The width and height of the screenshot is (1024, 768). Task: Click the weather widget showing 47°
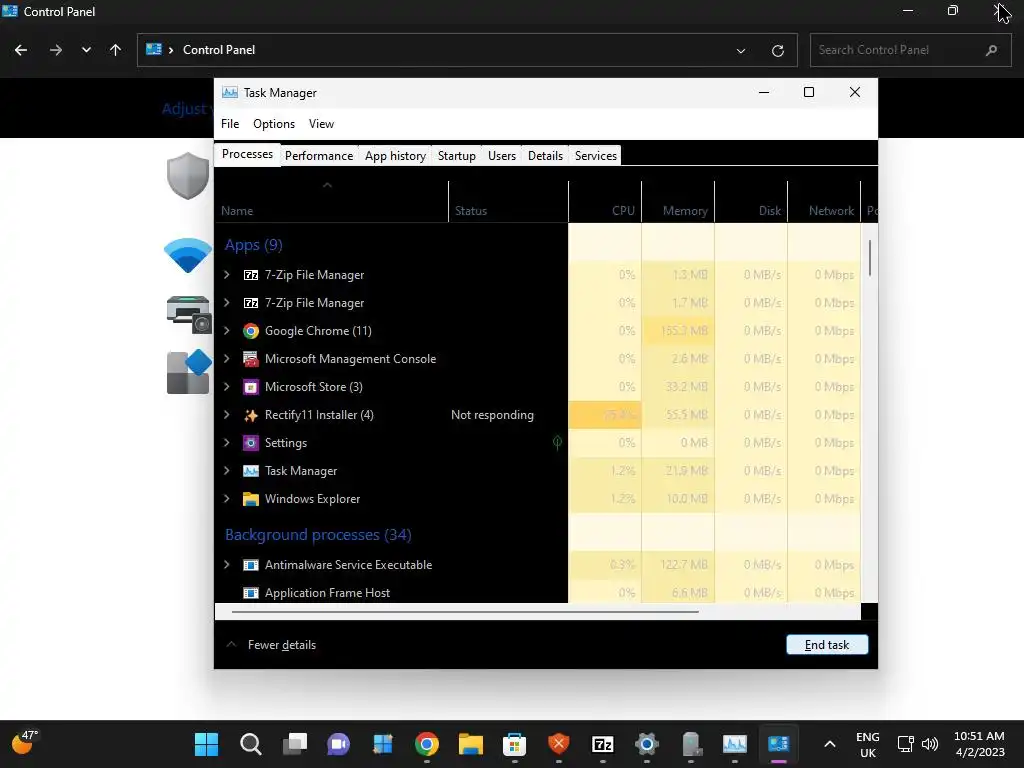pyautogui.click(x=25, y=743)
